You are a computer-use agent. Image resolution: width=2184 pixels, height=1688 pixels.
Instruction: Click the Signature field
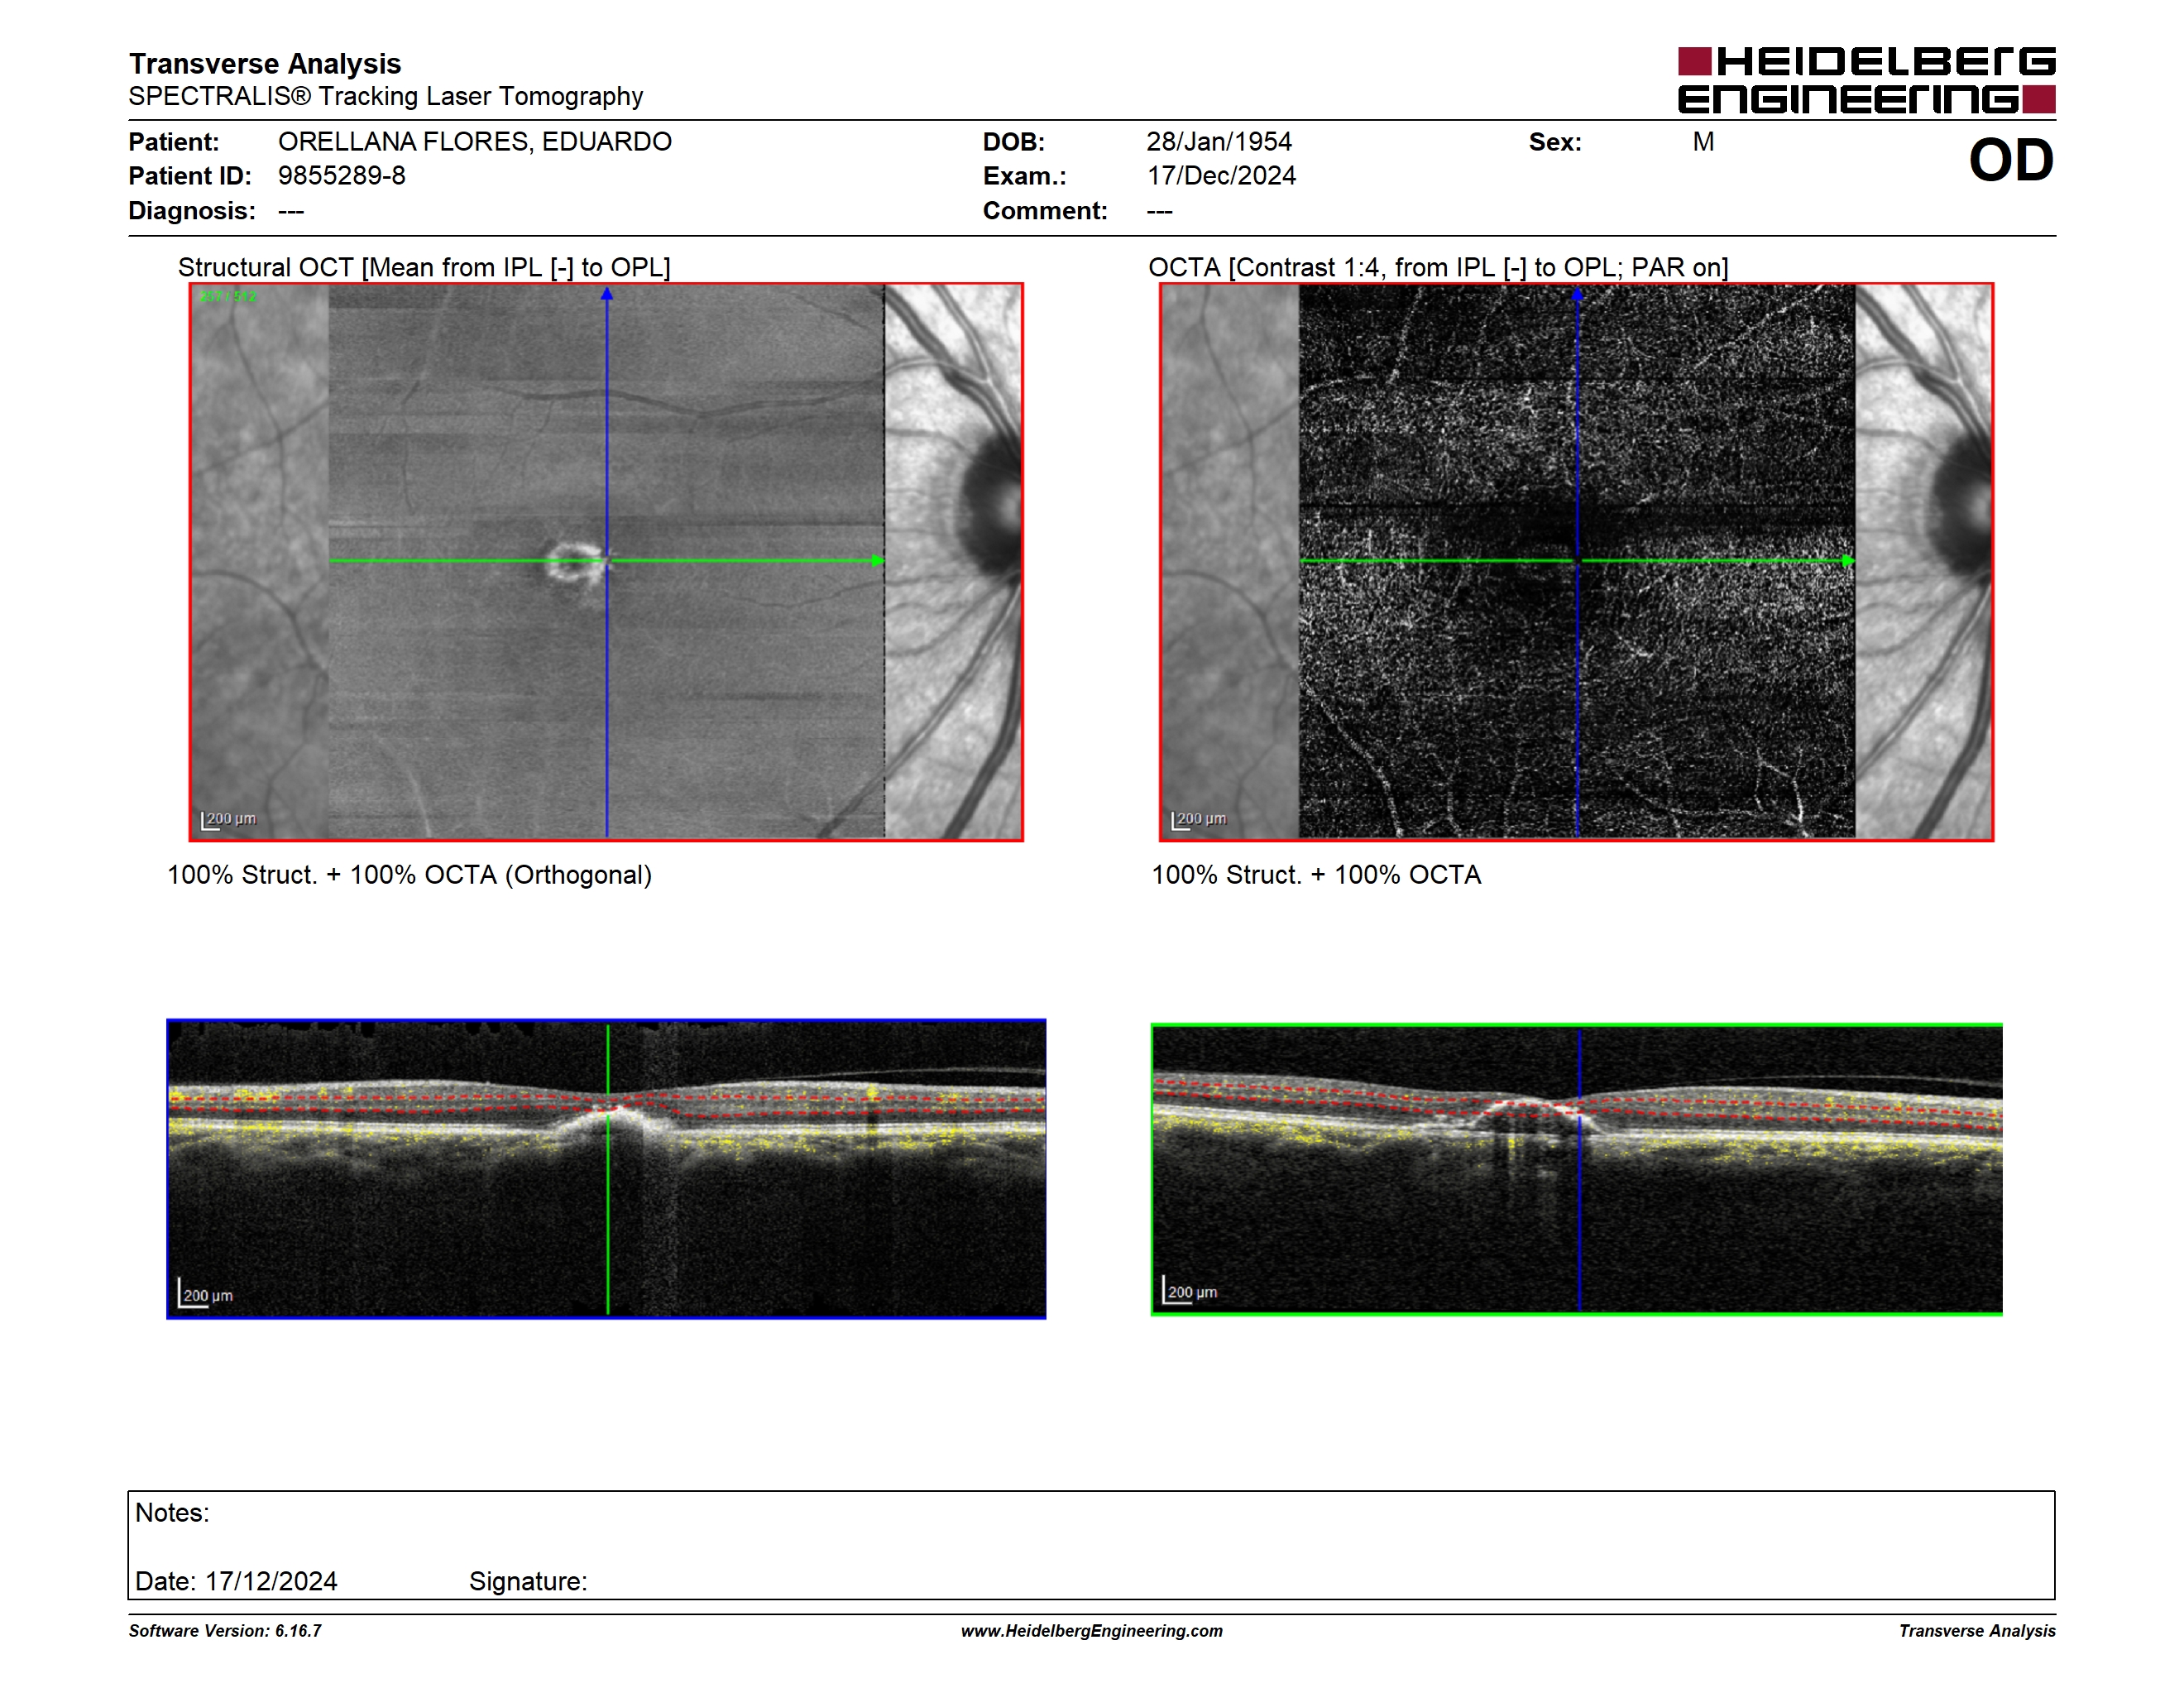coord(529,1582)
